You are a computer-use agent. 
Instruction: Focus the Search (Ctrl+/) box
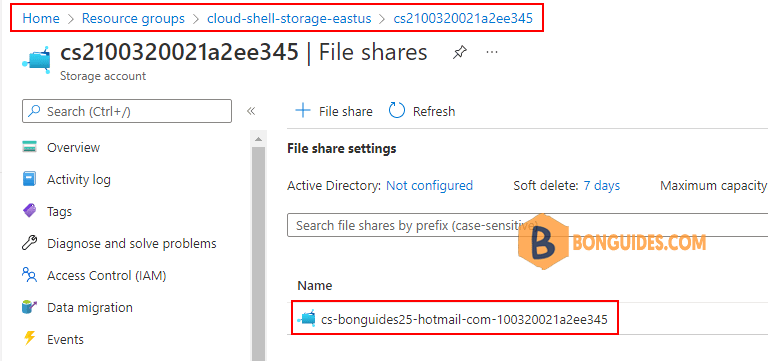tap(127, 111)
